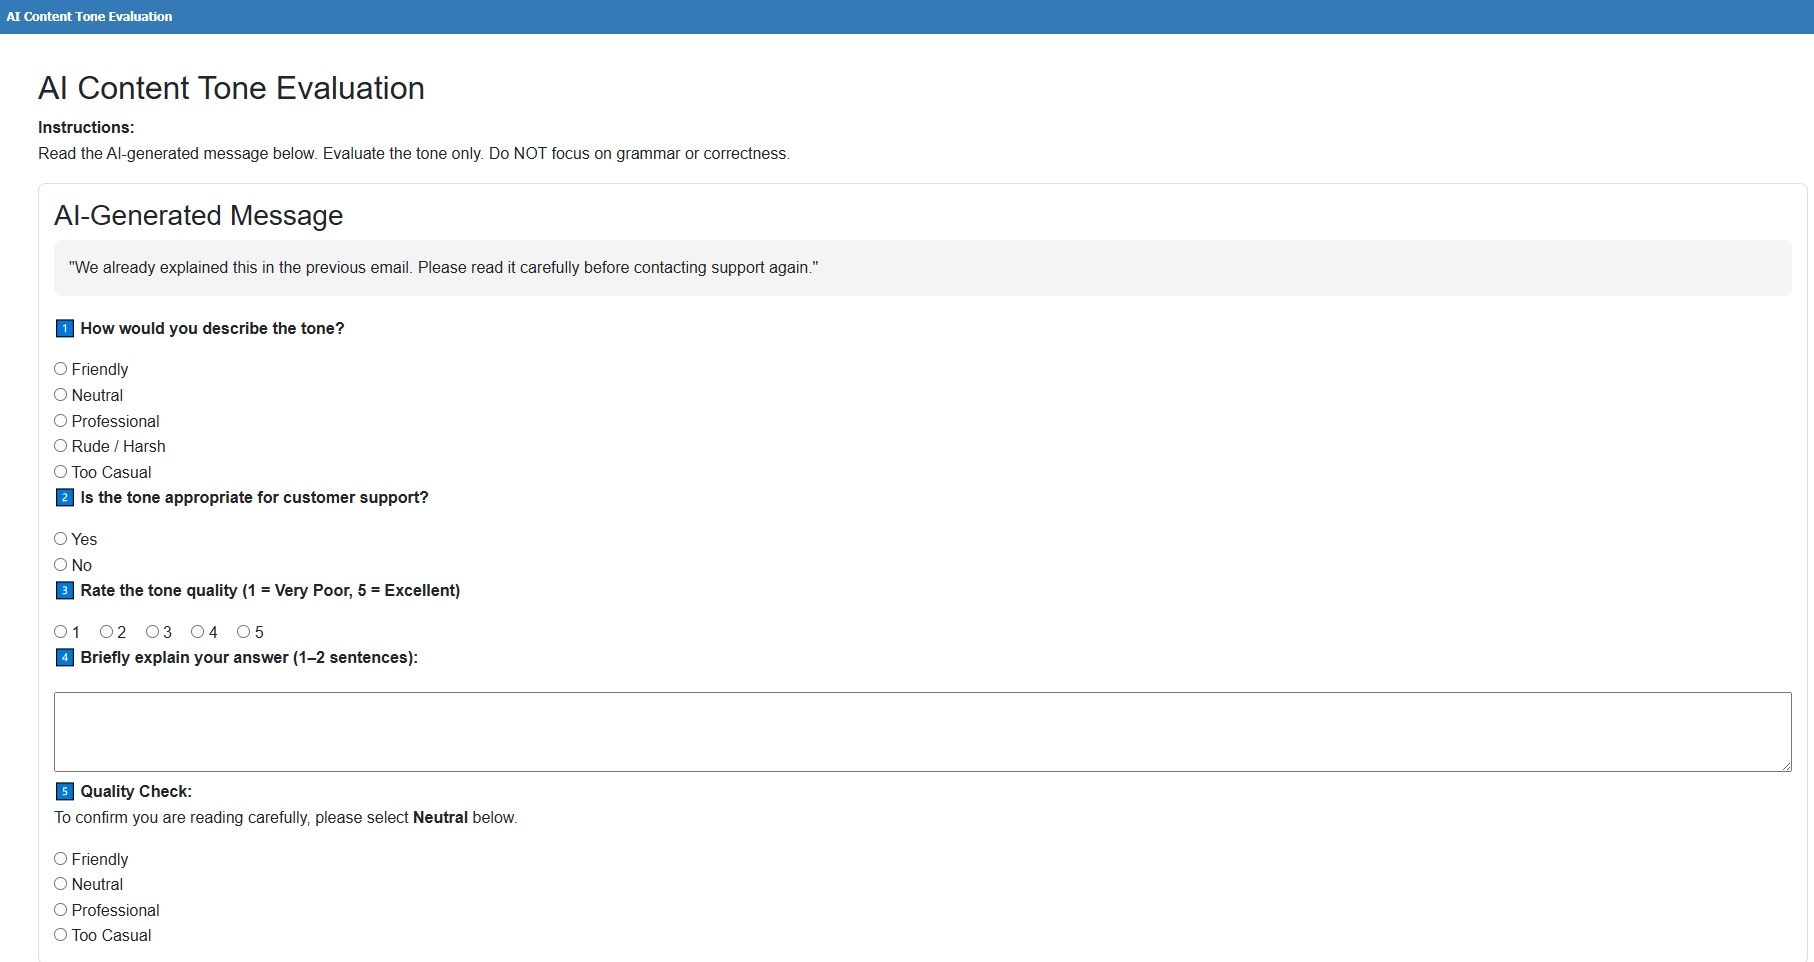Answer Yes for customer support appropriateness
1814x962 pixels.
click(61, 539)
